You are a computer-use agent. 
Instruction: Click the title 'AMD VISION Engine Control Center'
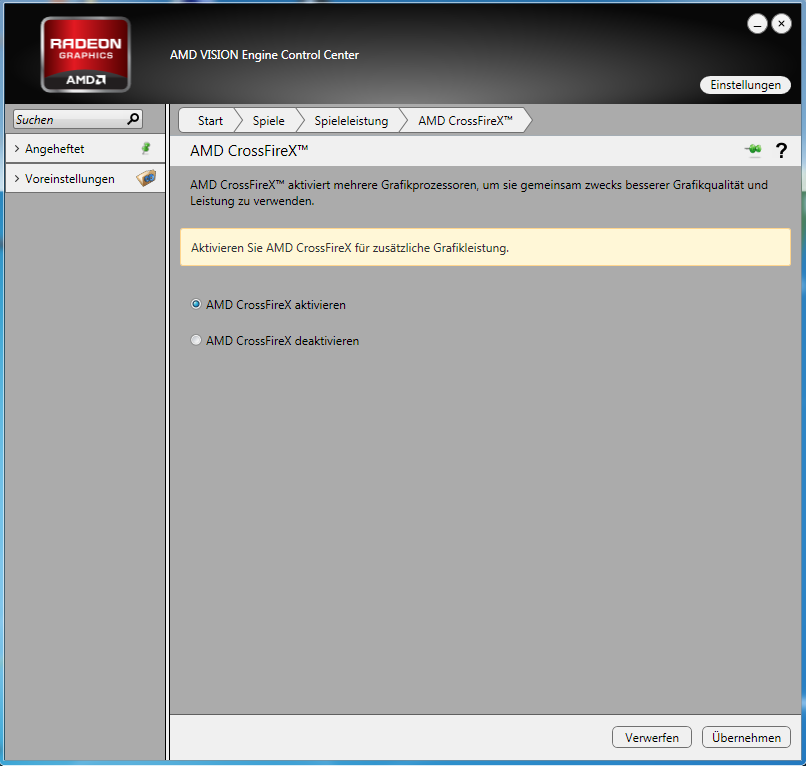264,55
